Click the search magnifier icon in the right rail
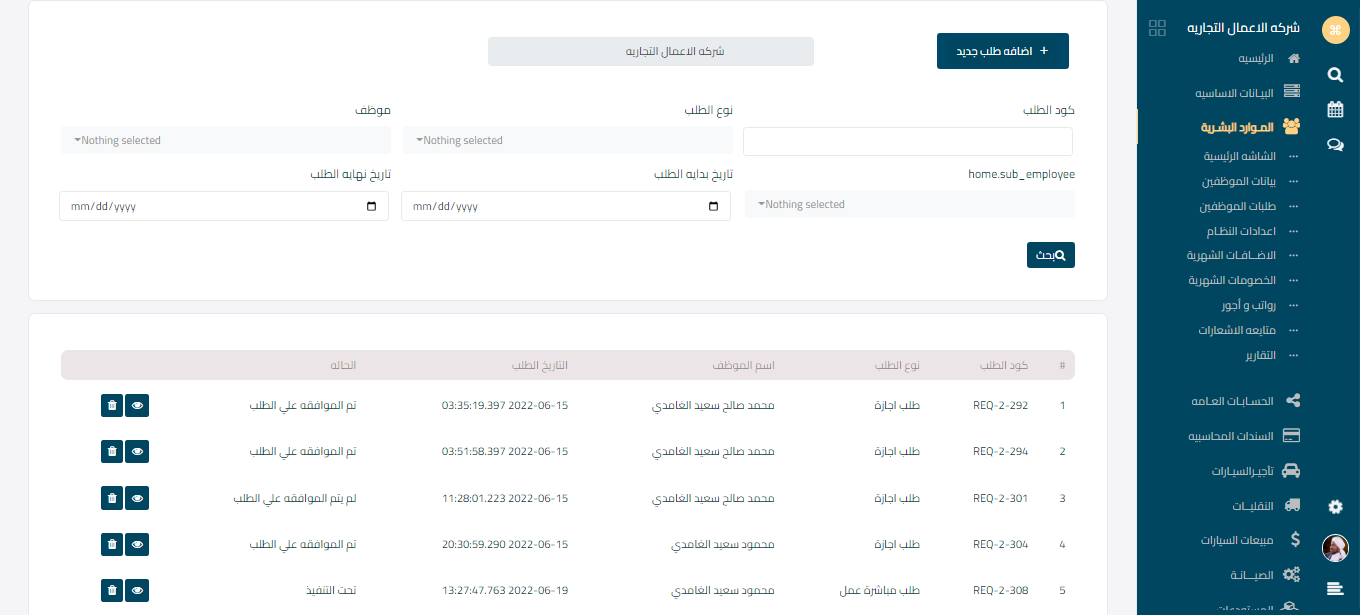 point(1335,74)
